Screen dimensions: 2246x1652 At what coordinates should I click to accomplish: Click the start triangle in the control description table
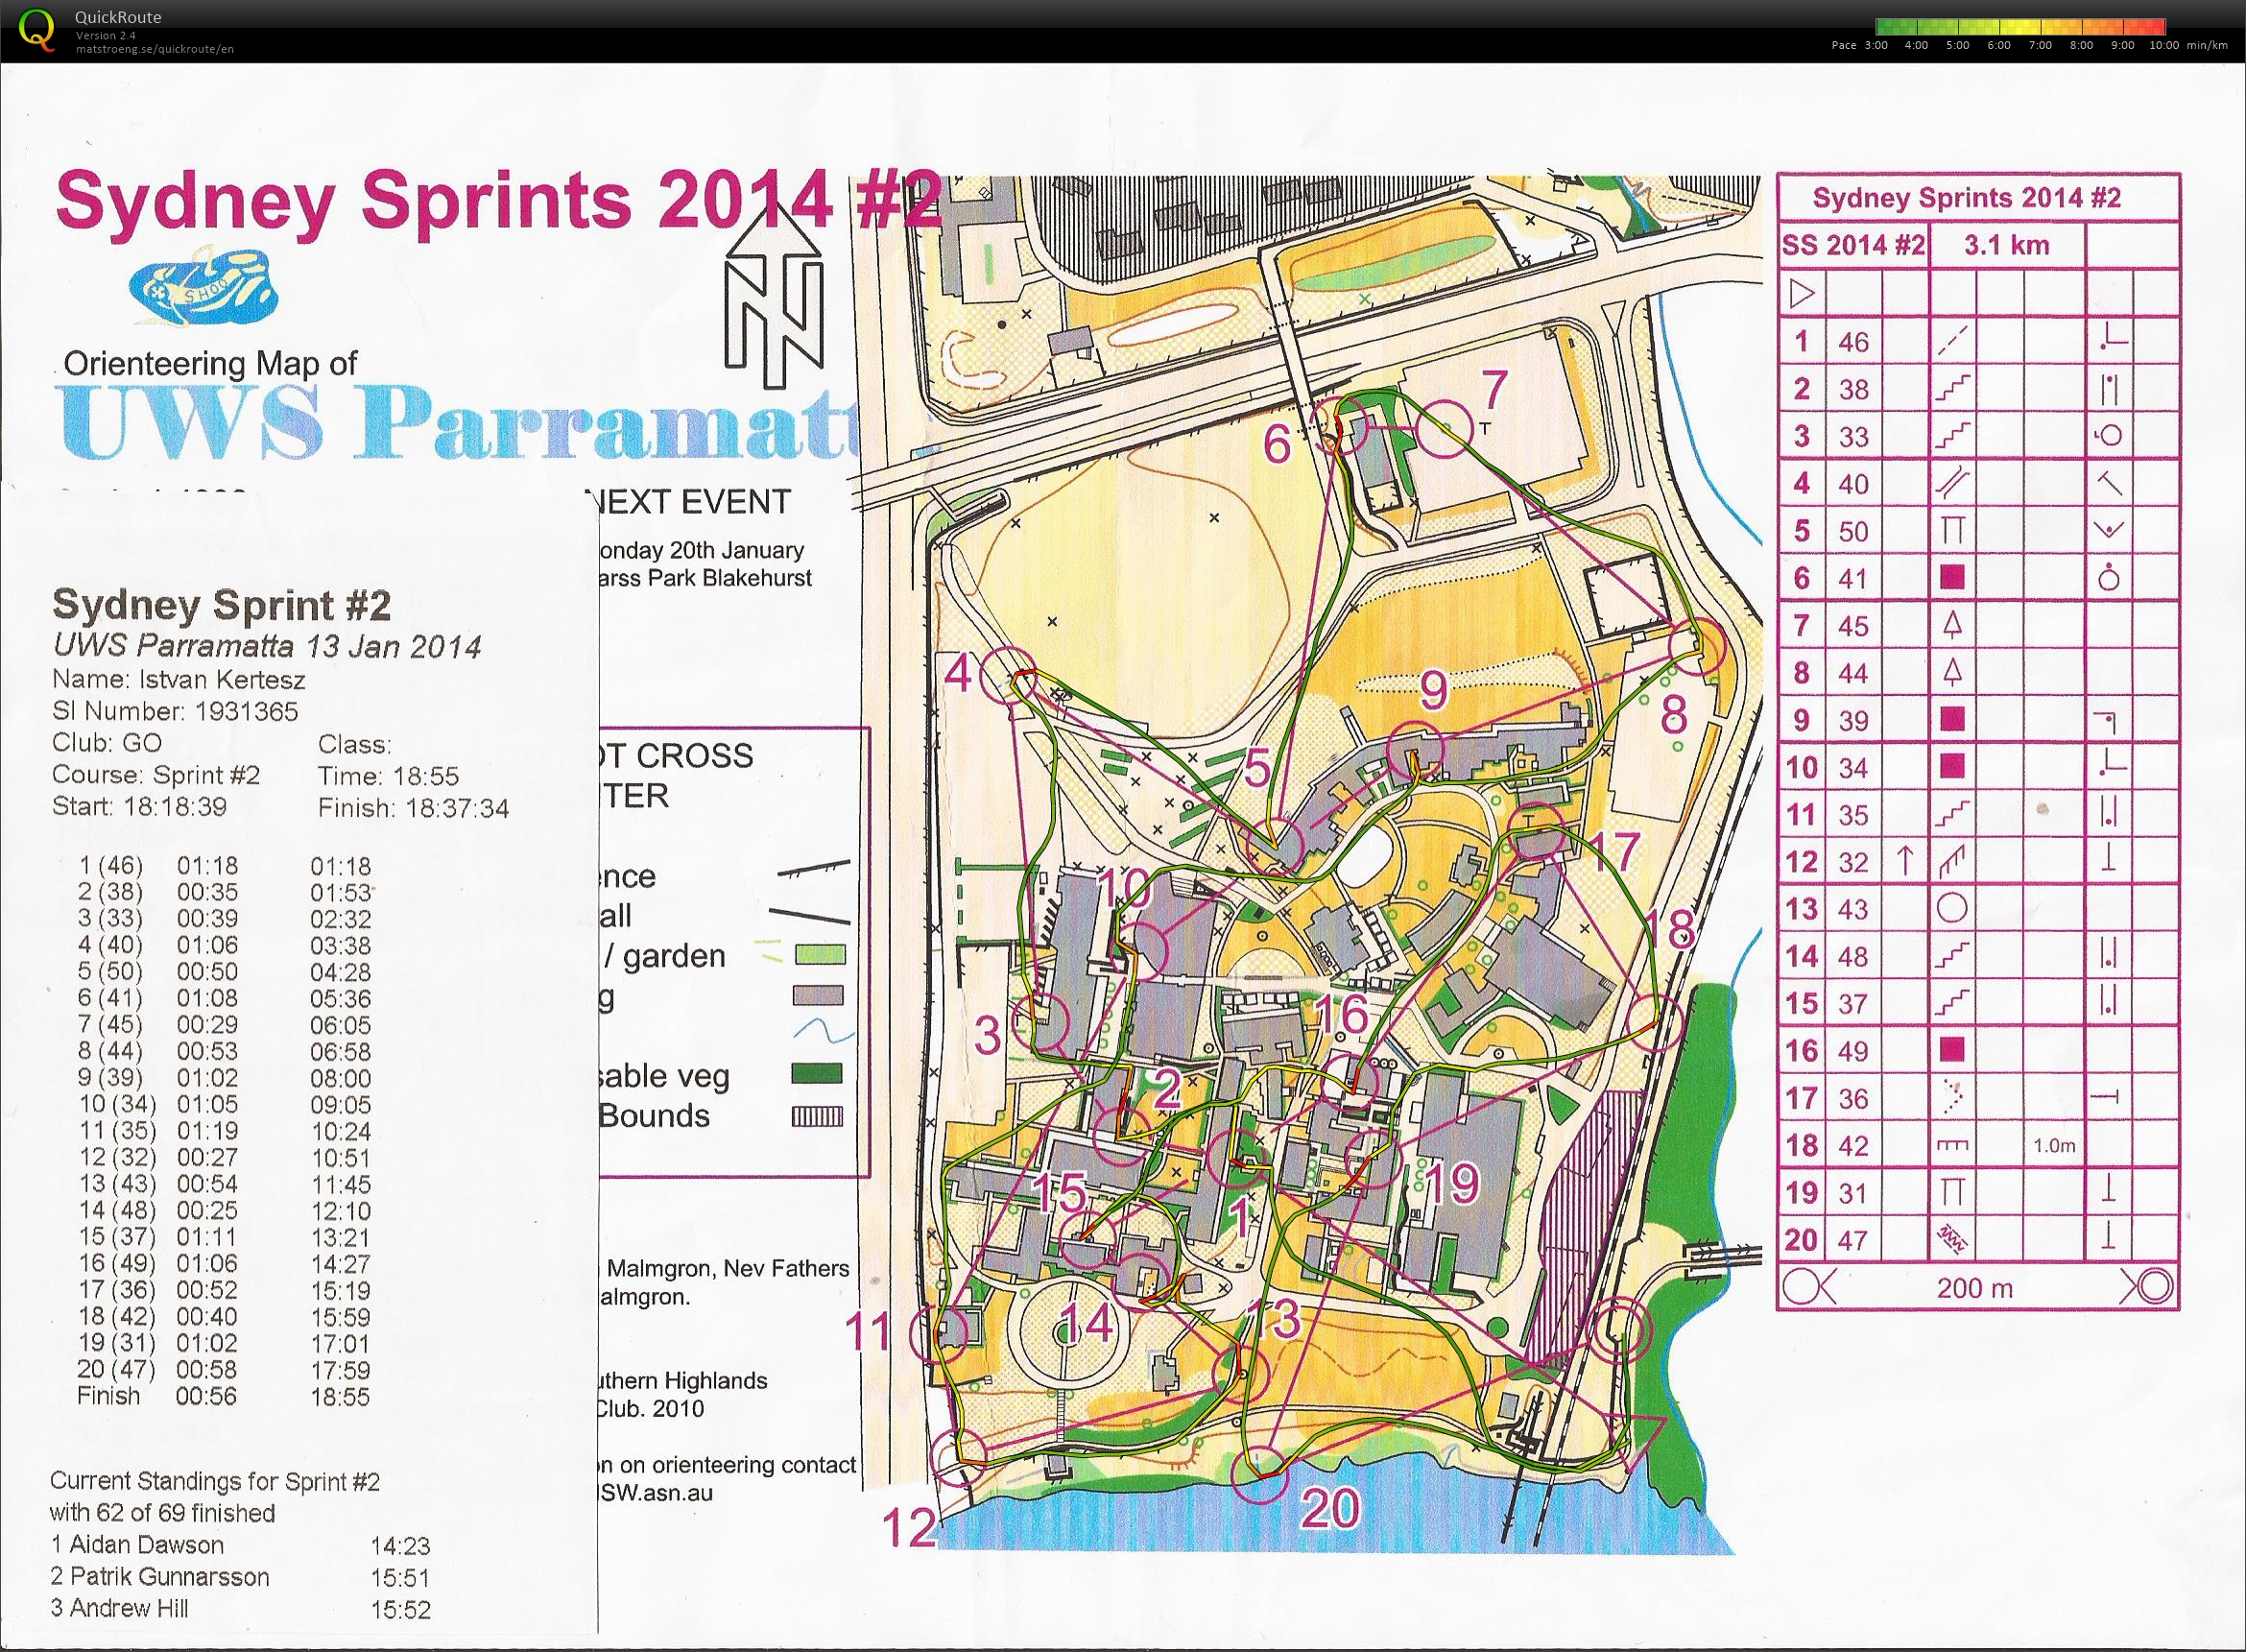[x=1802, y=294]
